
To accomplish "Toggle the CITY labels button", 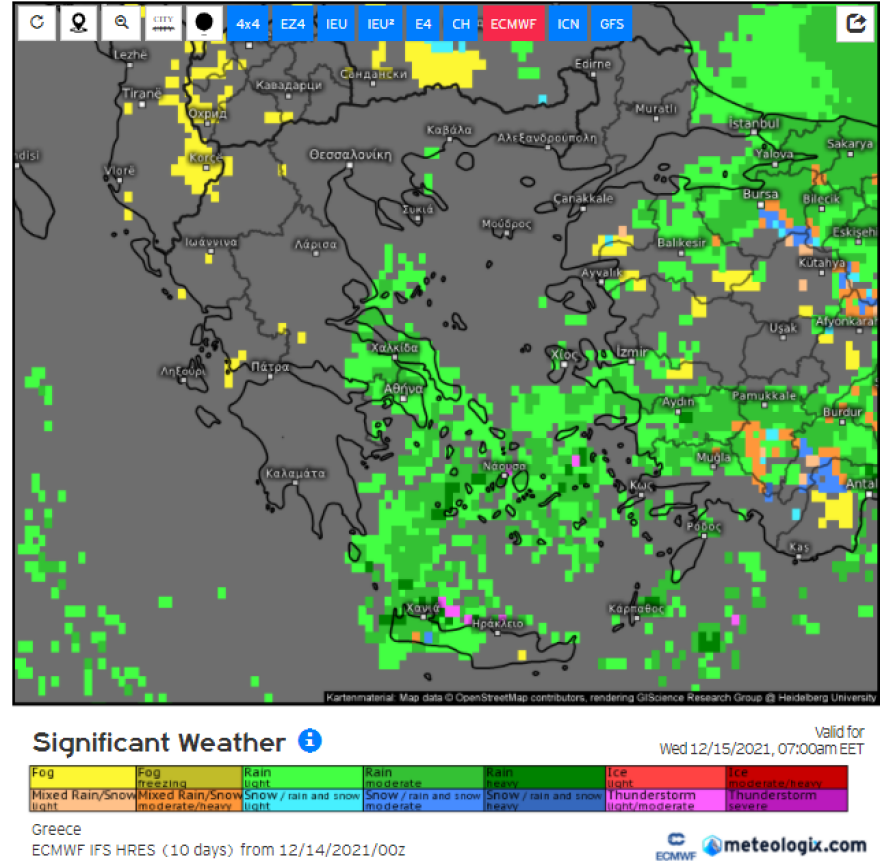I will (163, 24).
